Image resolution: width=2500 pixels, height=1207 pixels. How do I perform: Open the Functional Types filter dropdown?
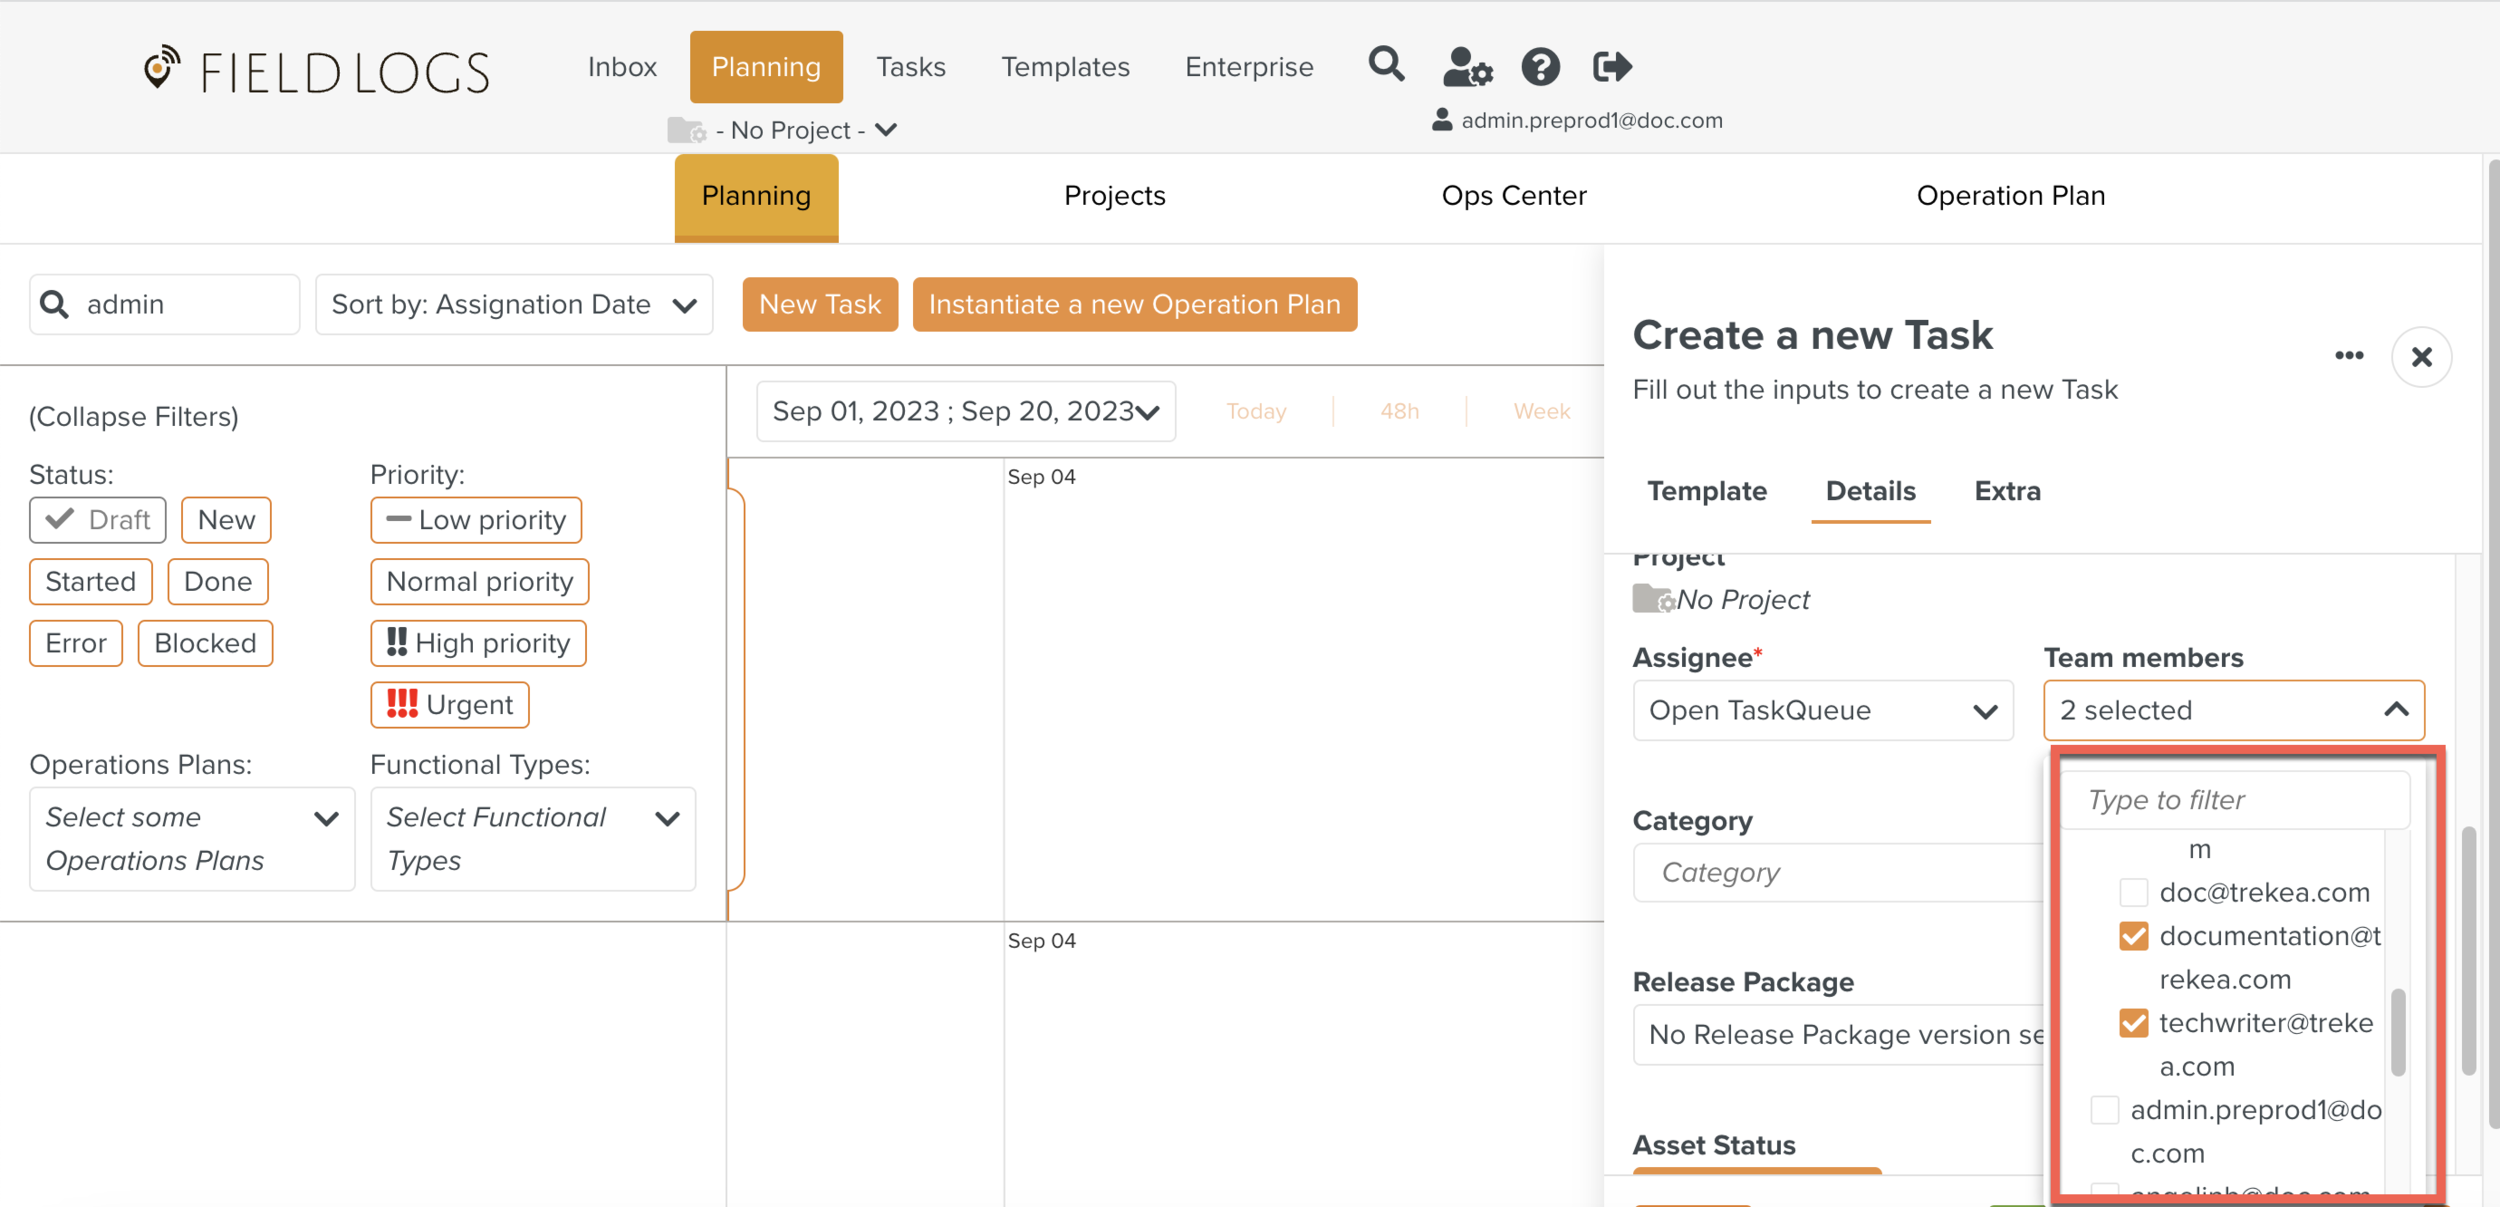coord(533,839)
